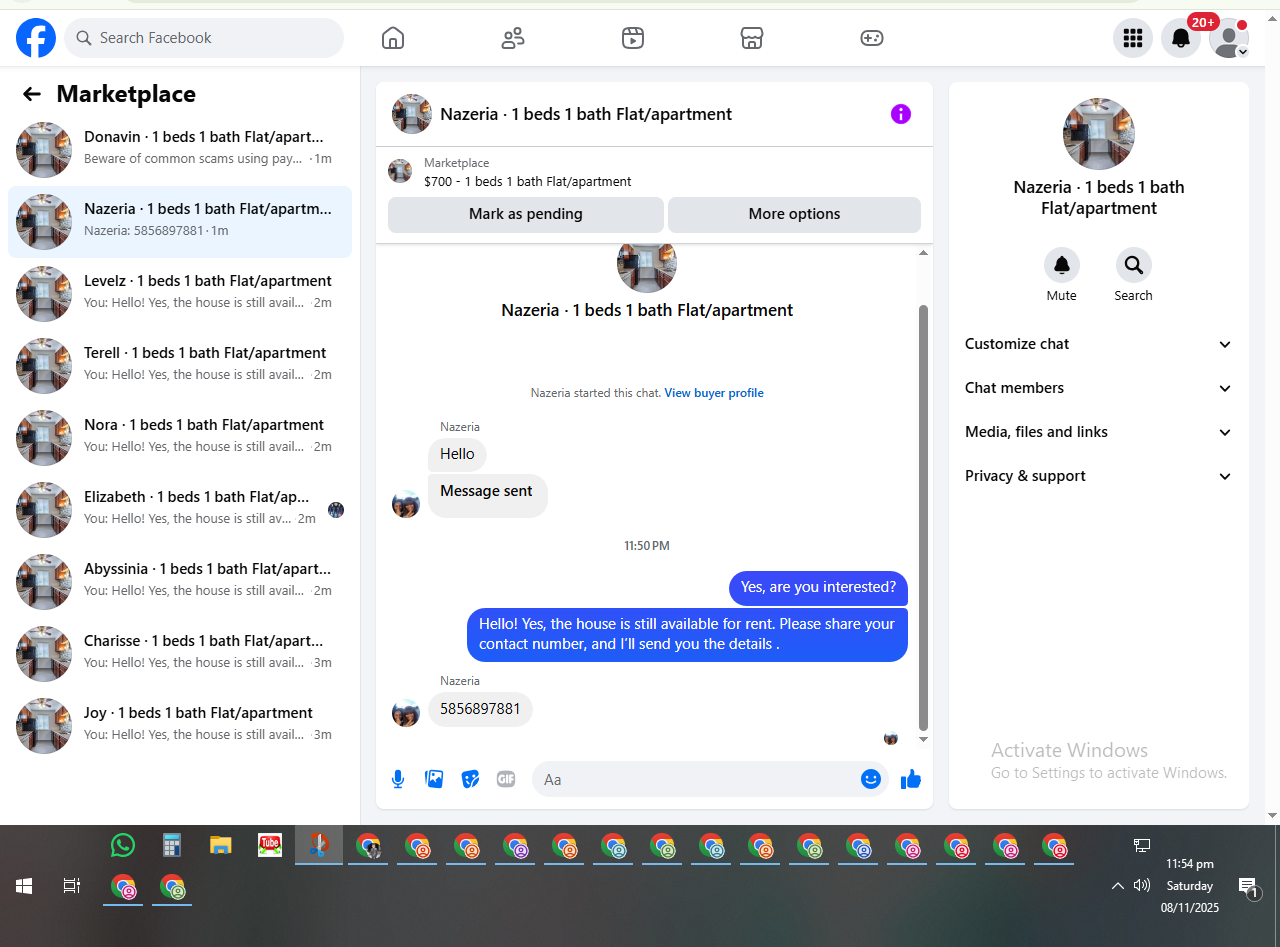Open the Elizabeth conversation

click(180, 510)
